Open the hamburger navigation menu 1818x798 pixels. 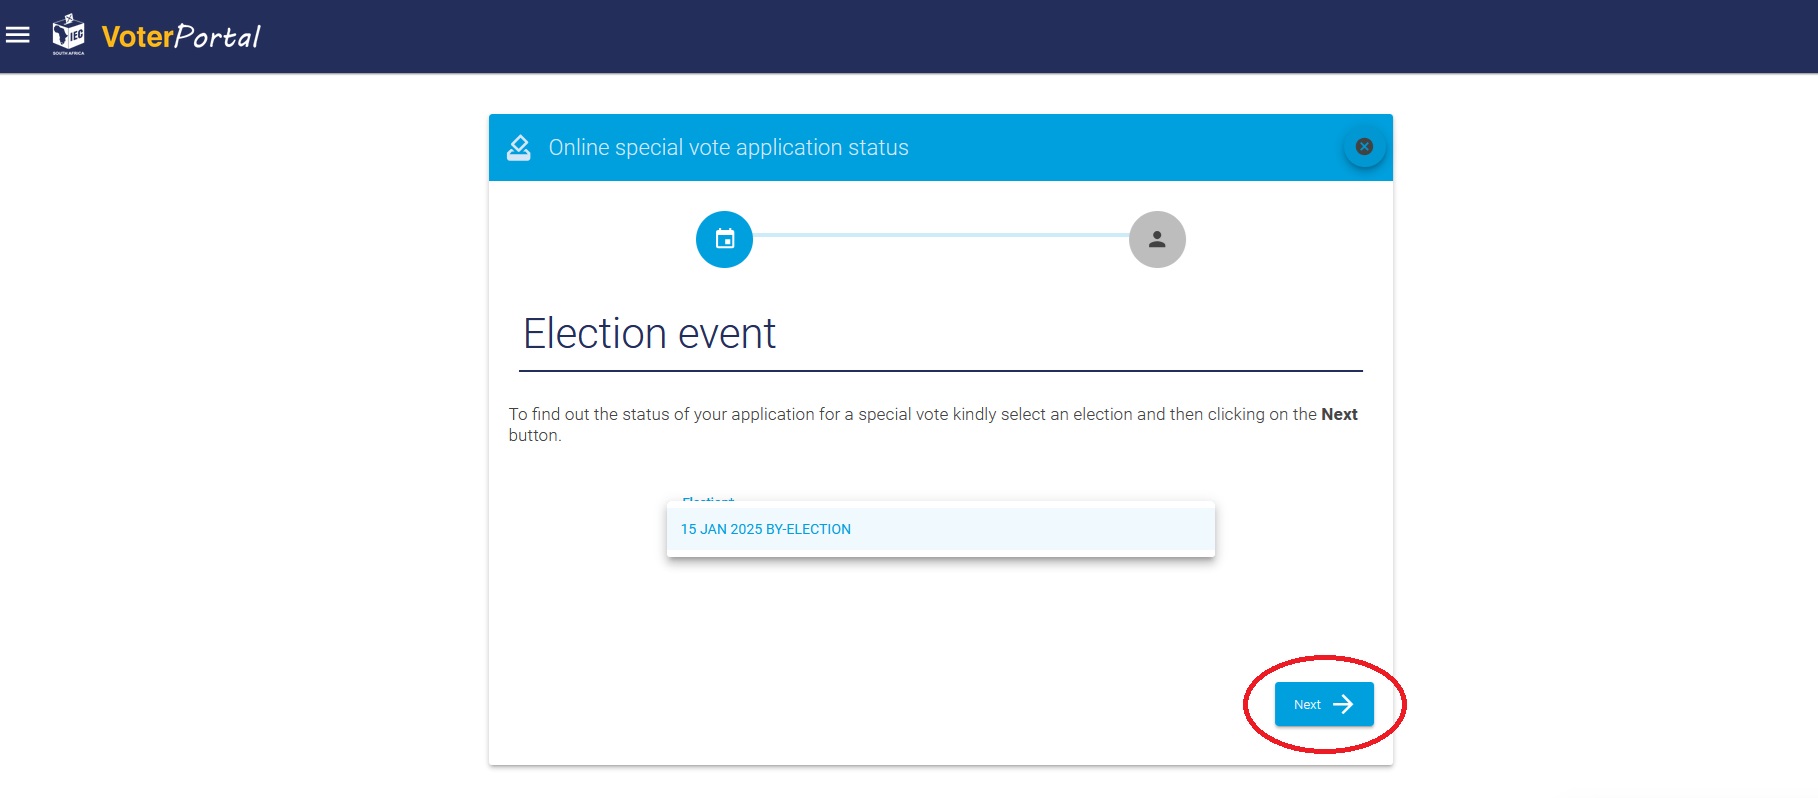18,36
